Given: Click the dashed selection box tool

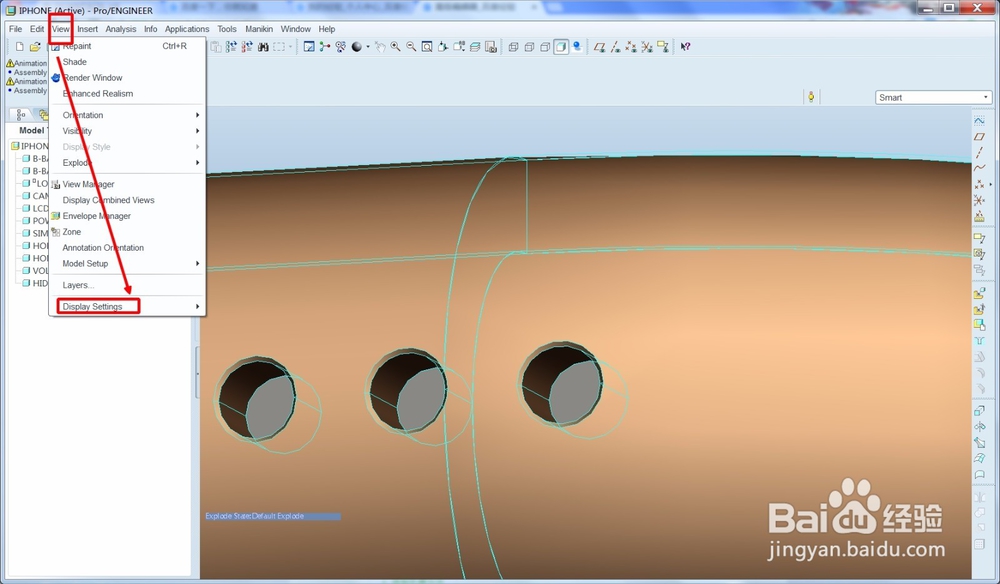Looking at the screenshot, I should tap(279, 47).
